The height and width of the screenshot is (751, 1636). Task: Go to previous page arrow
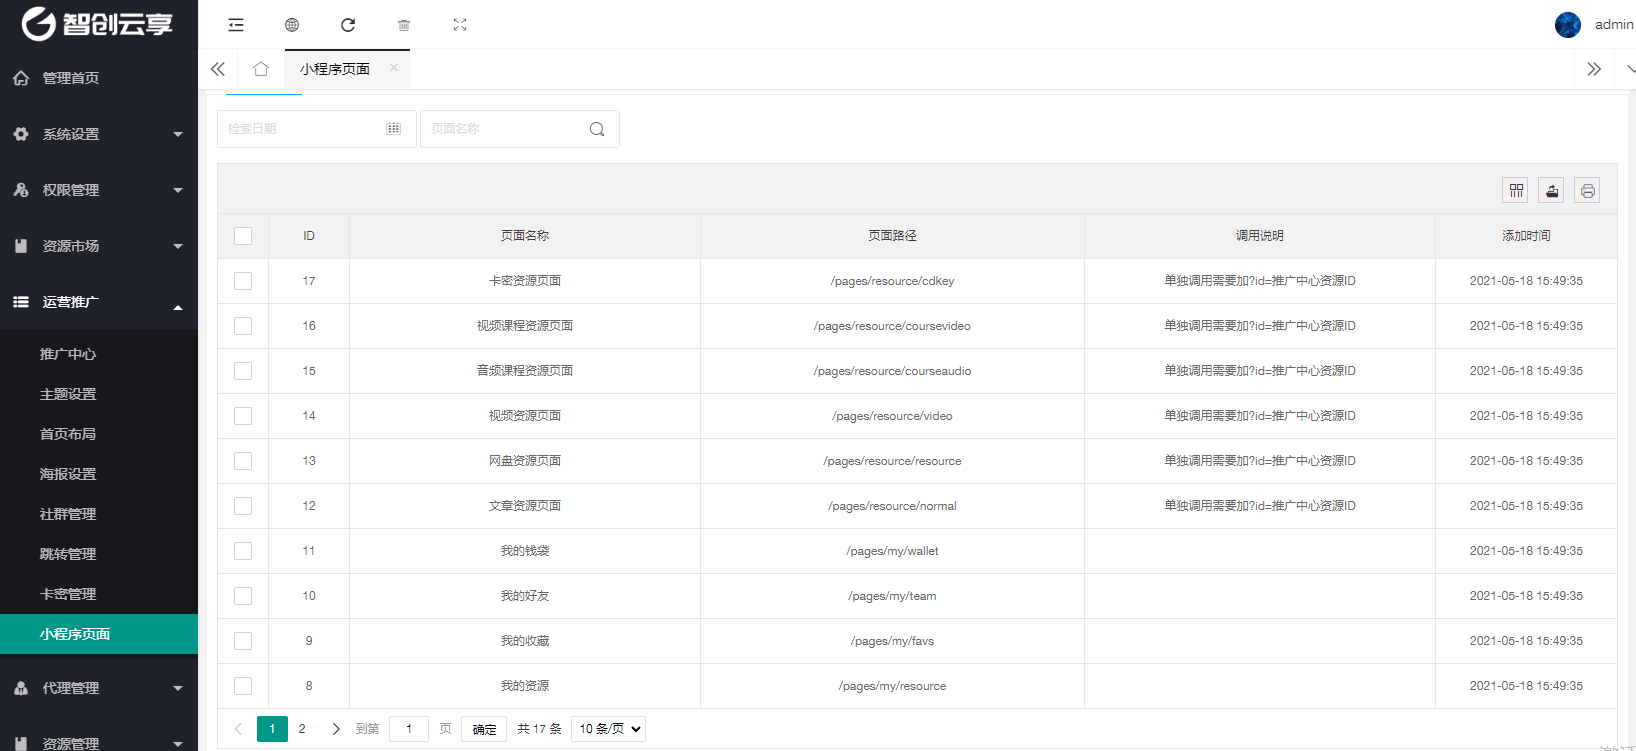(x=238, y=729)
